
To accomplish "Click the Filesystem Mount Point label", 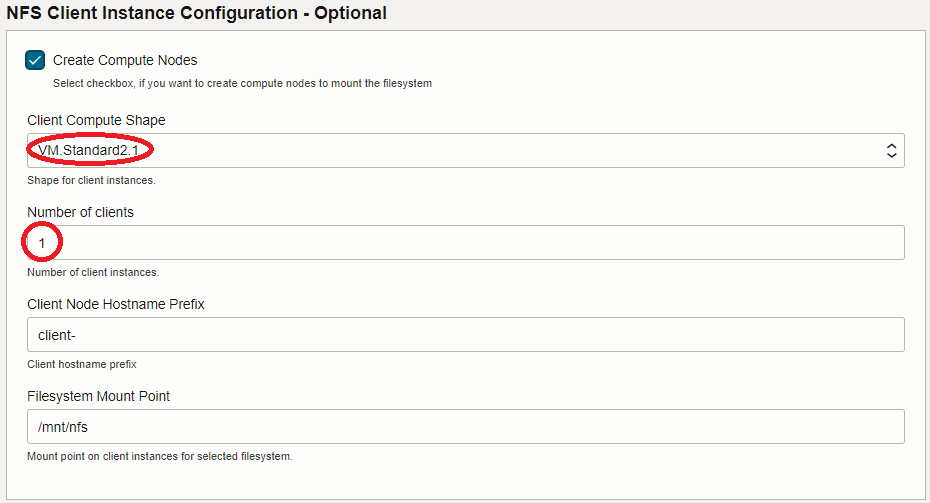I will (x=98, y=396).
